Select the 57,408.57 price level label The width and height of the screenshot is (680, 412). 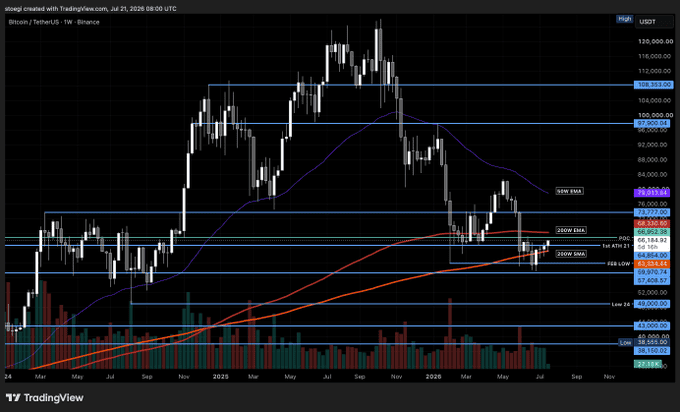click(652, 281)
